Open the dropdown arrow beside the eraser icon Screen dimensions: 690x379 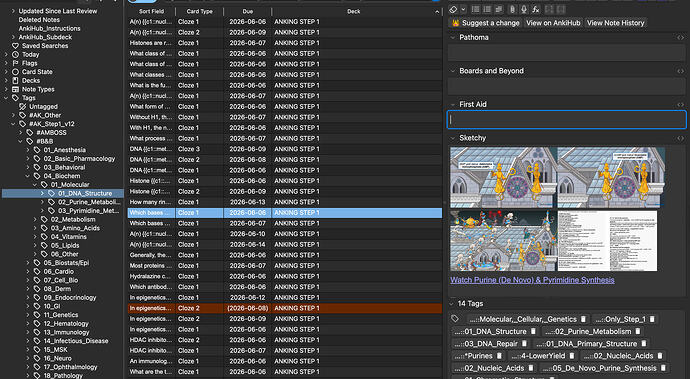[463, 9]
